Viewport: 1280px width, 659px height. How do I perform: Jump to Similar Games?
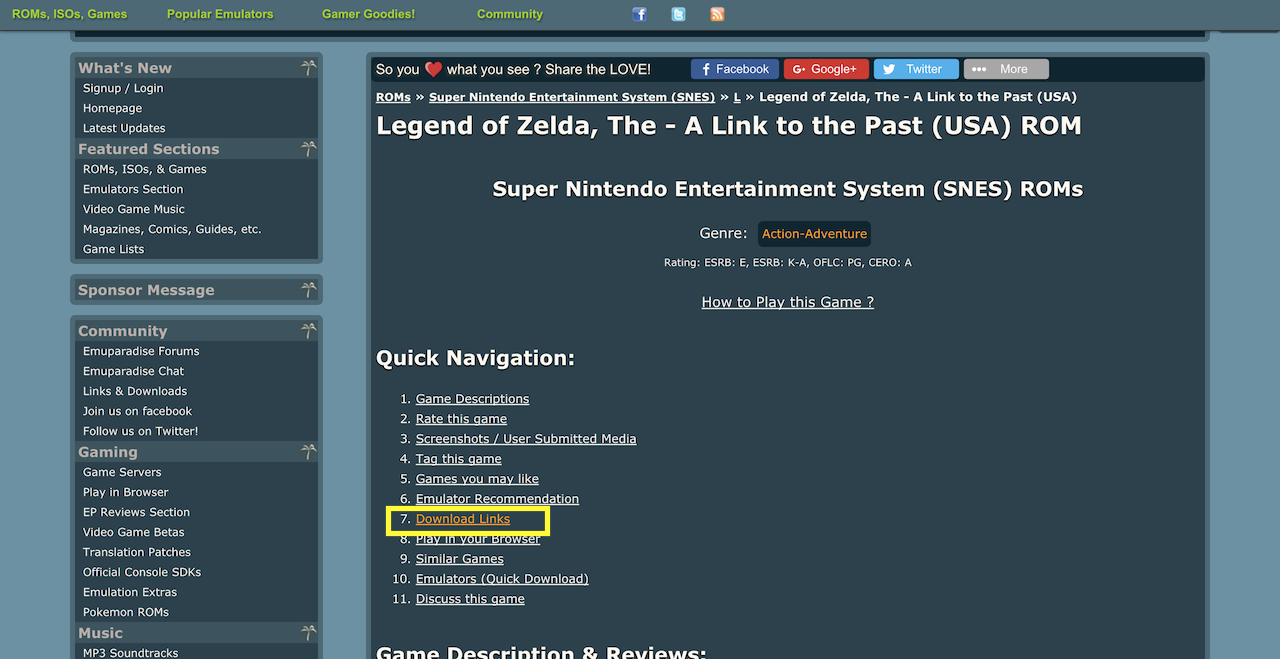[x=460, y=559]
